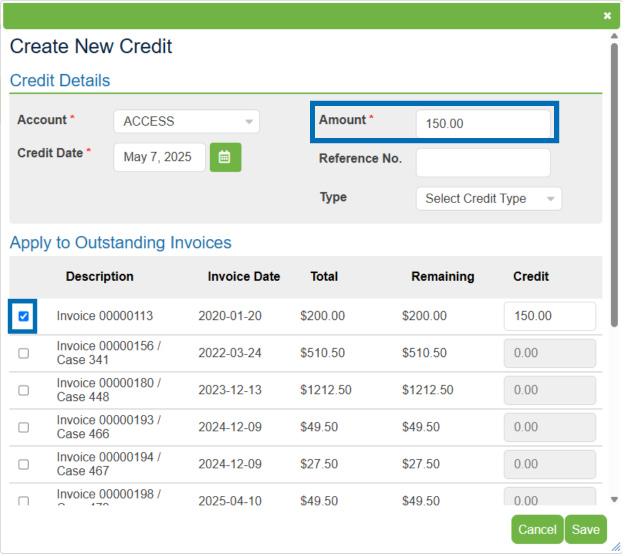This screenshot has width=625, height=556.
Task: Click the Description column header
Action: click(x=99, y=276)
